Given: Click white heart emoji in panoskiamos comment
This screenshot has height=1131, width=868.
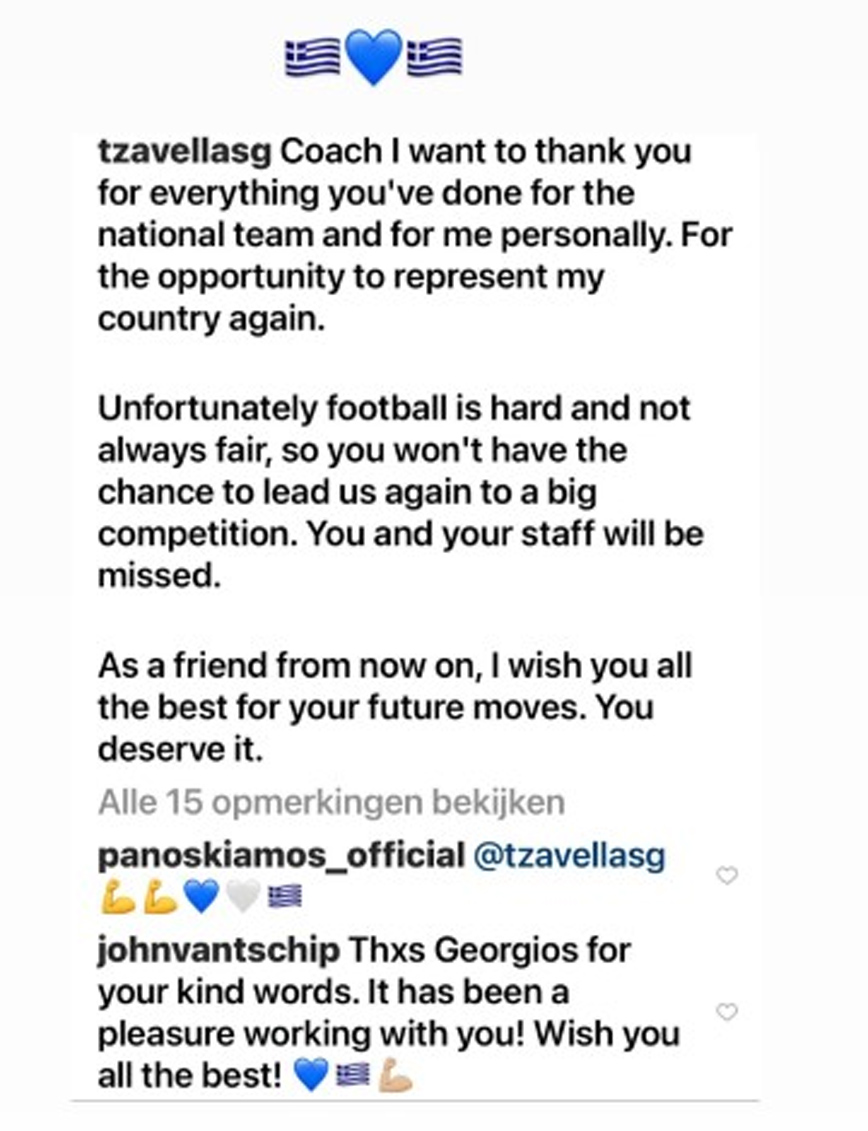Looking at the screenshot, I should click(242, 900).
